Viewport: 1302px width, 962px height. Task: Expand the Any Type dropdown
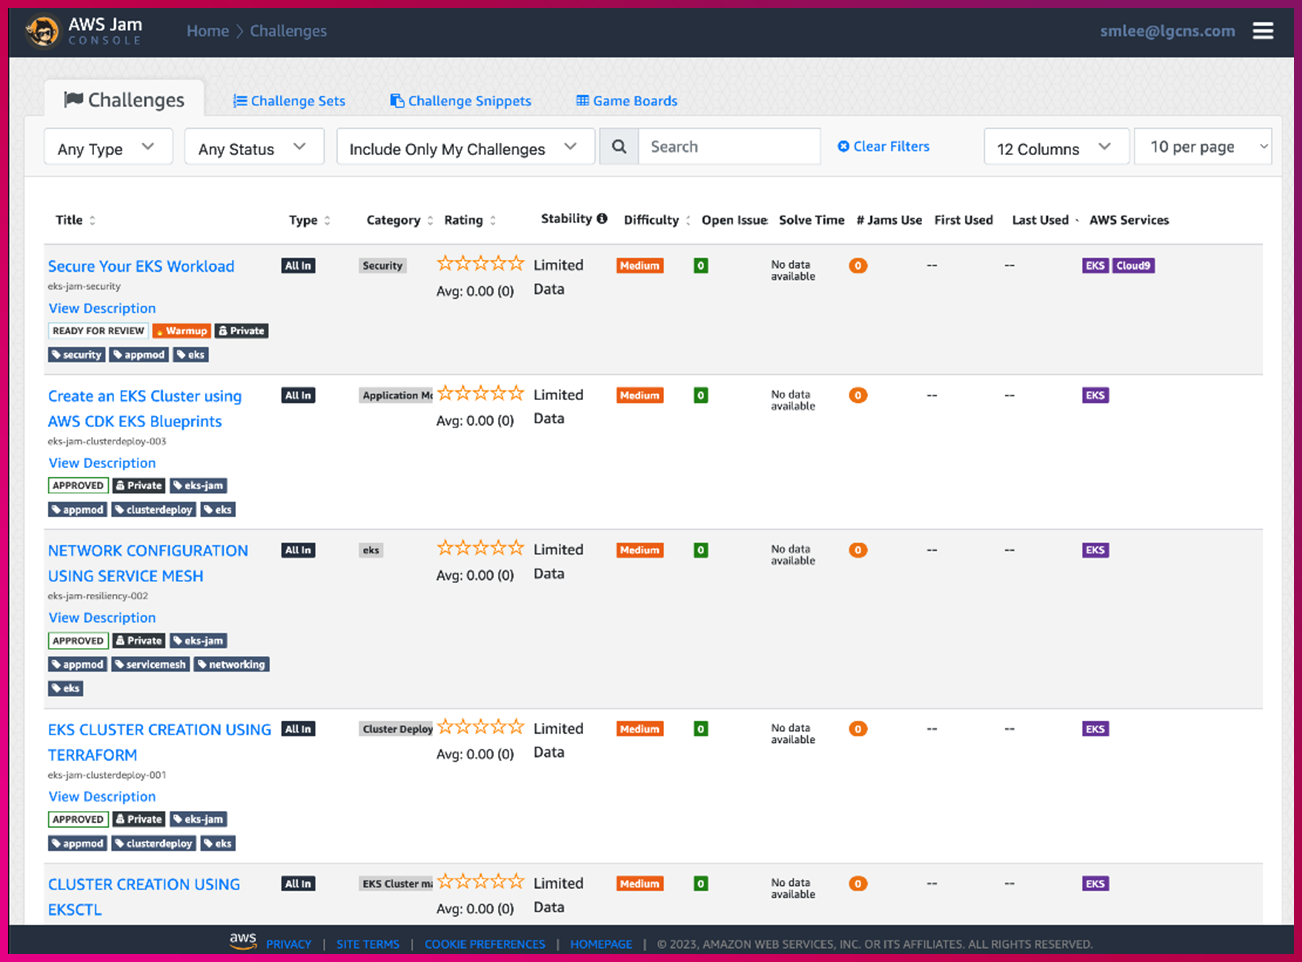tap(107, 148)
